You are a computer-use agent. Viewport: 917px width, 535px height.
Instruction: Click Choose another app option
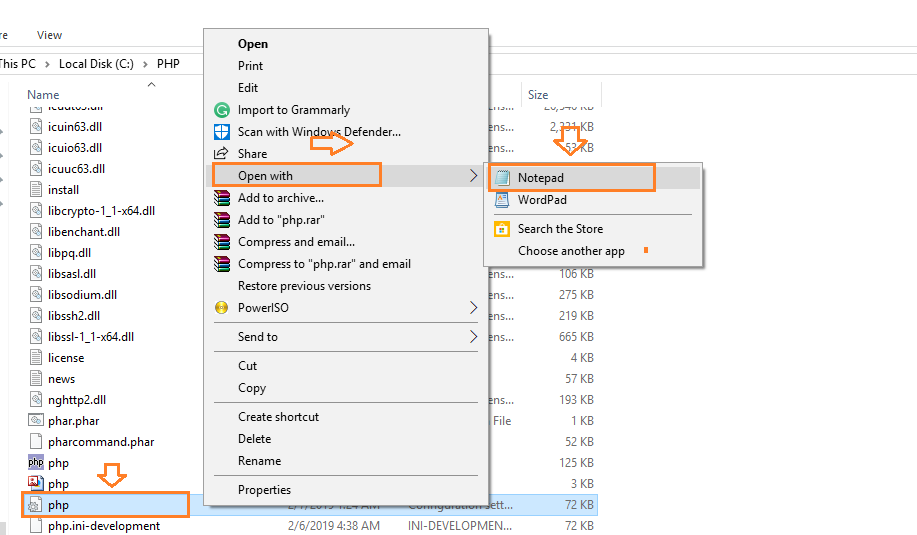571,251
